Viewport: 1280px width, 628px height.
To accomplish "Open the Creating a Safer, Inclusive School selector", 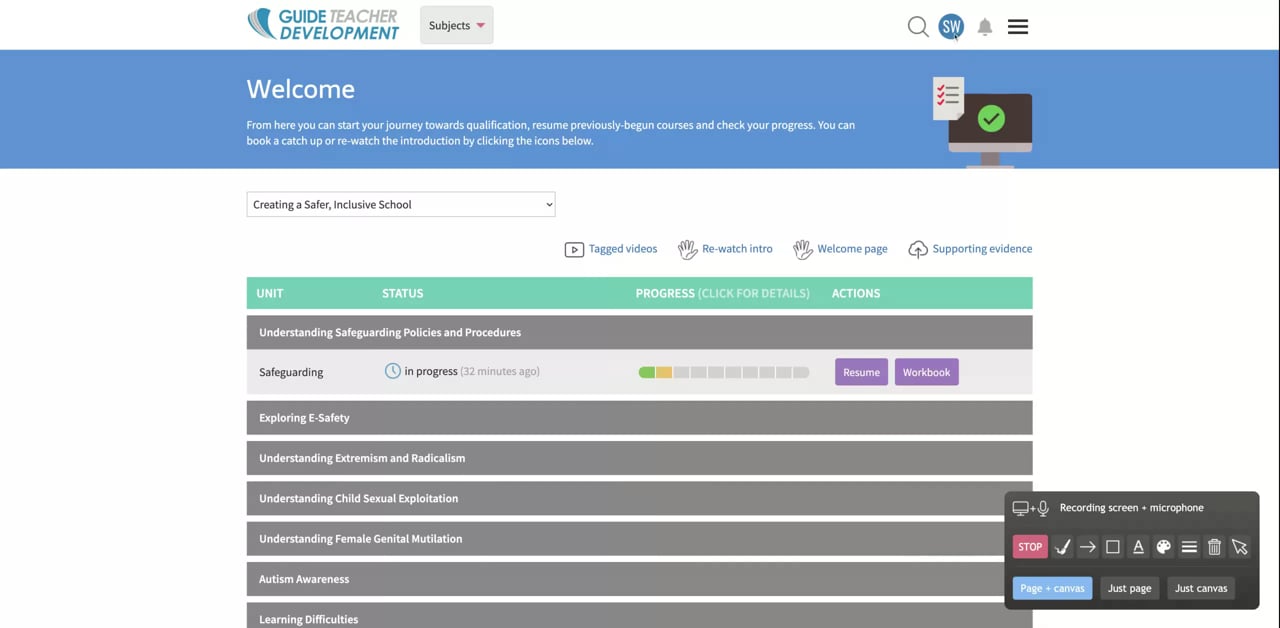I will 401,204.
